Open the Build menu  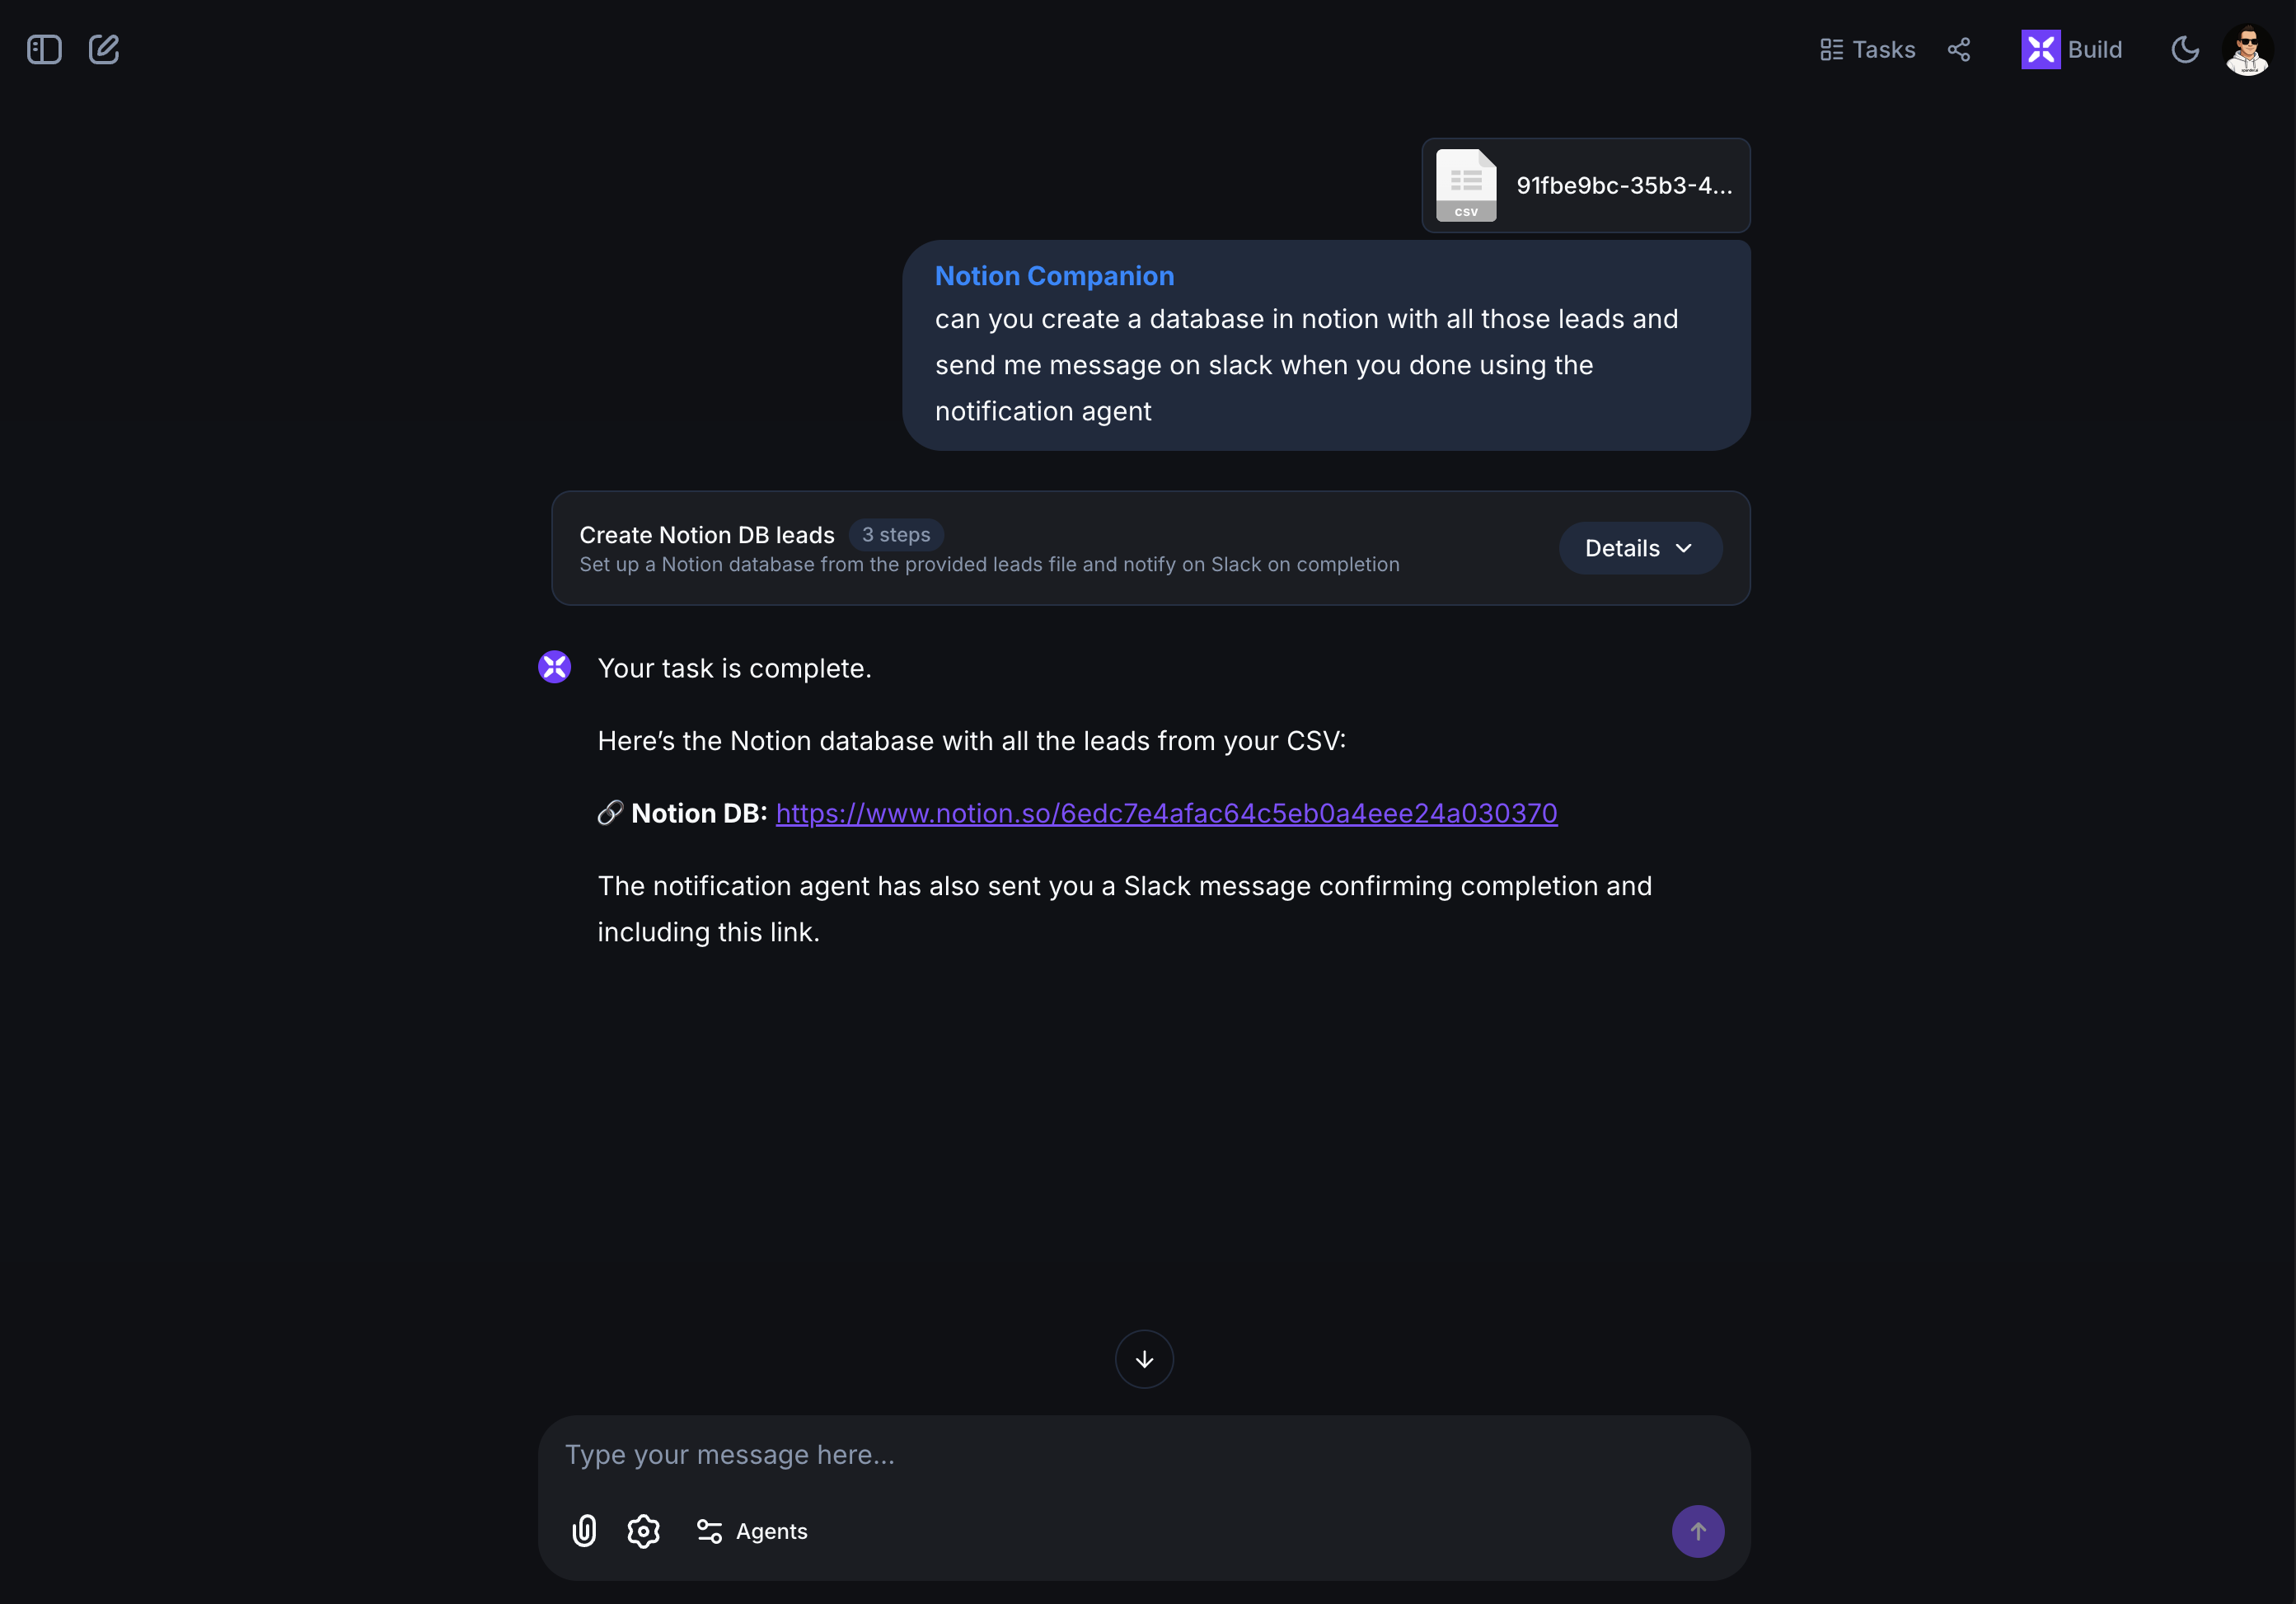(2072, 49)
